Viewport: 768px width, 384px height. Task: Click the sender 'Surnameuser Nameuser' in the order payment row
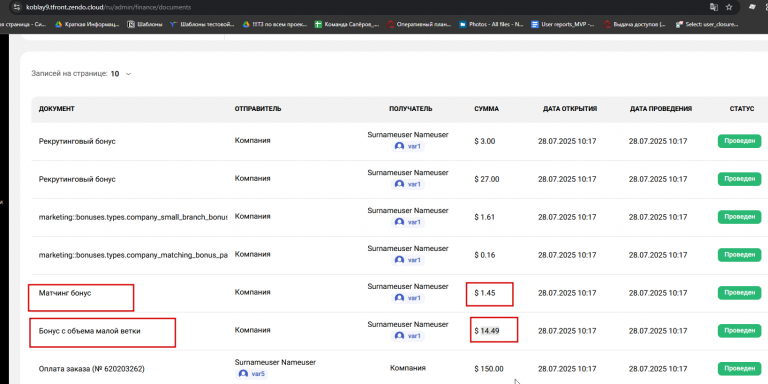pyautogui.click(x=275, y=362)
